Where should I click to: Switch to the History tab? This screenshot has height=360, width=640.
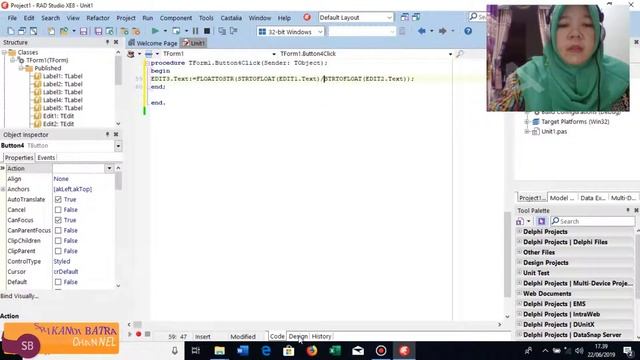coord(321,336)
